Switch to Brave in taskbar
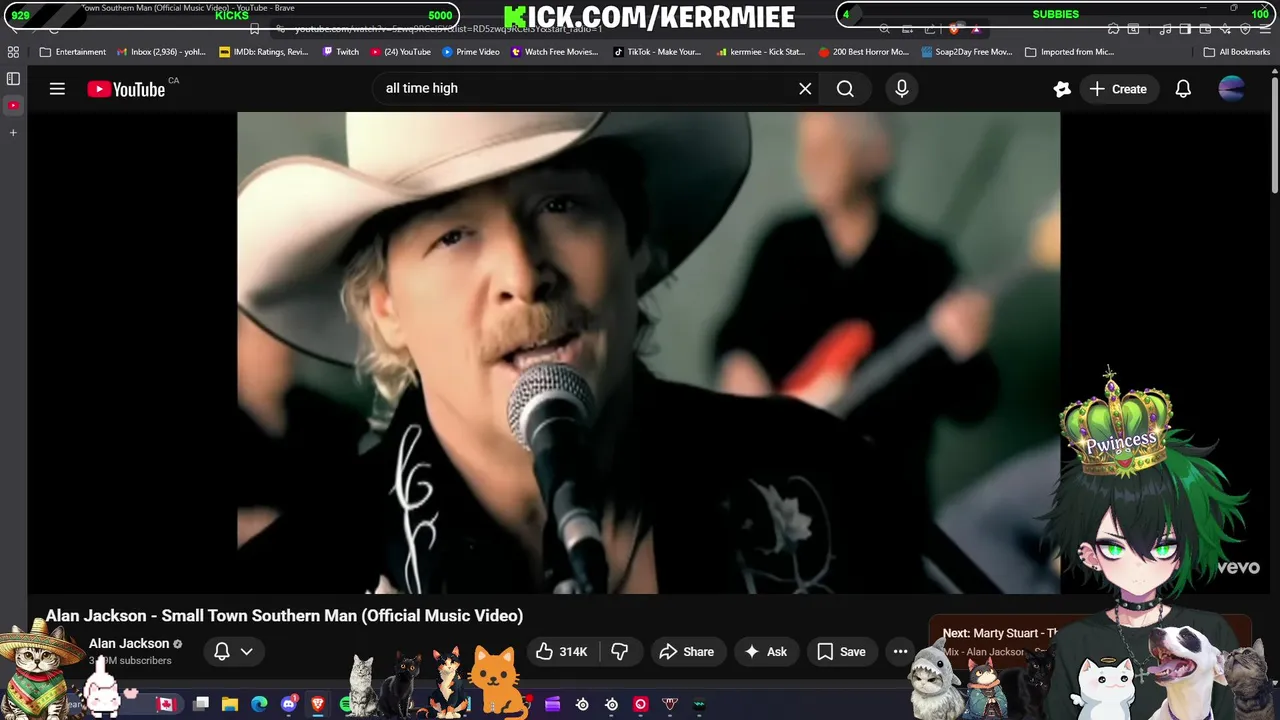The width and height of the screenshot is (1280, 720). click(x=318, y=704)
